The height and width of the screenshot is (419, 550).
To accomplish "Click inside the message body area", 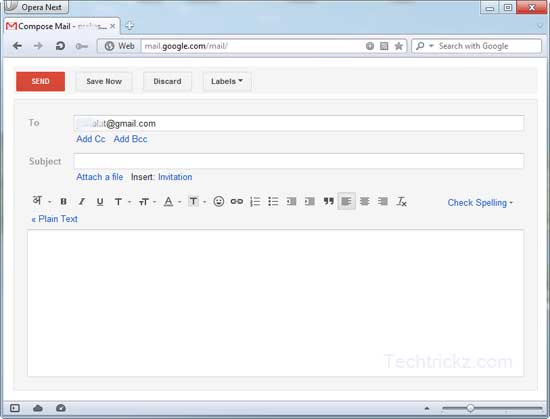I will [275, 303].
